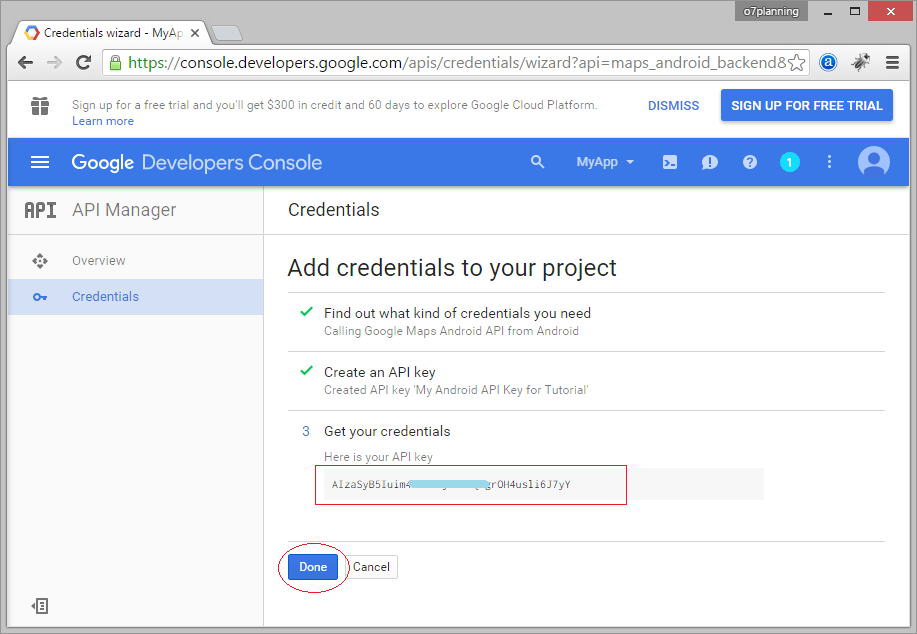Click the Google Developers Console logo

tap(196, 162)
